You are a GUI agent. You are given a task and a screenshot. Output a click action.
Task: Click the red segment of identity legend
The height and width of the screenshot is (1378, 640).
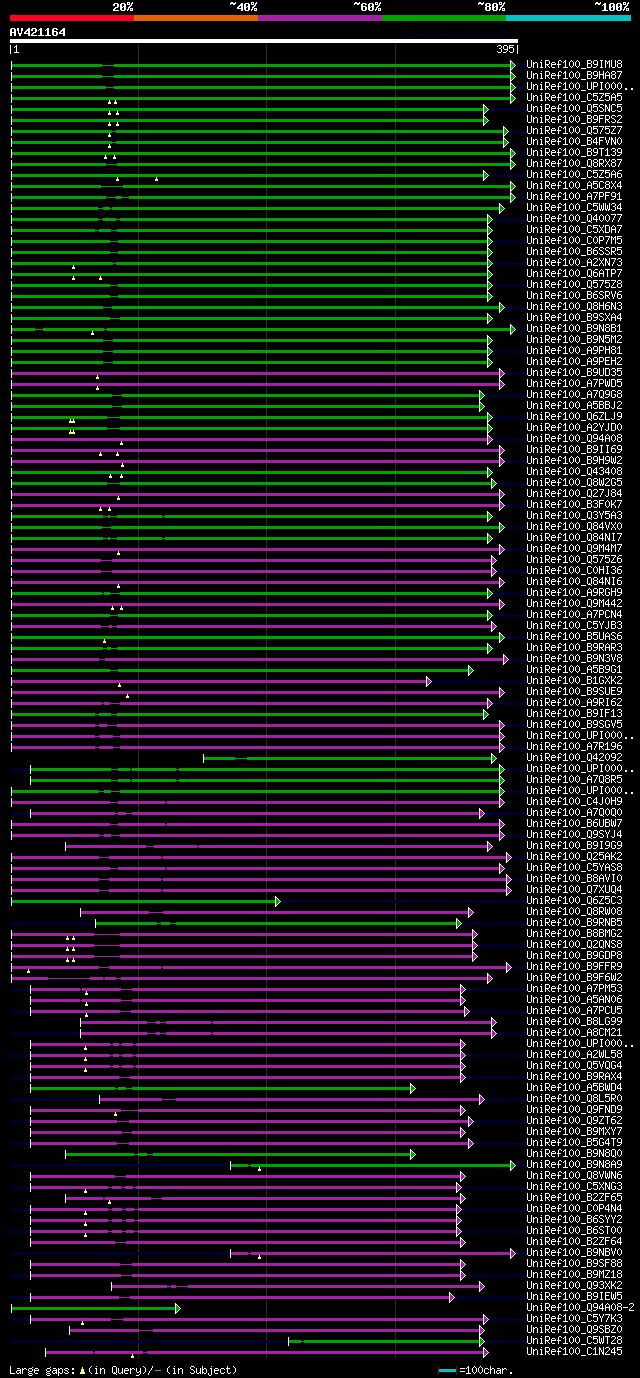point(71,18)
